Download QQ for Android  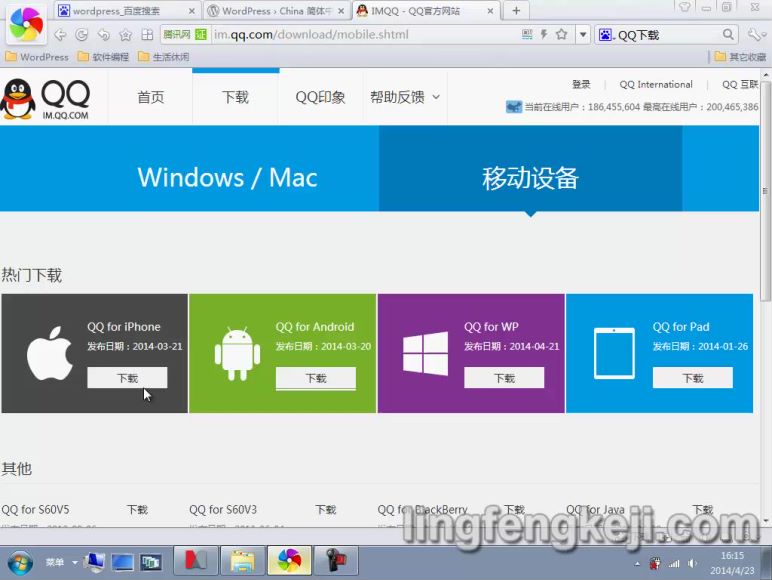[316, 378]
